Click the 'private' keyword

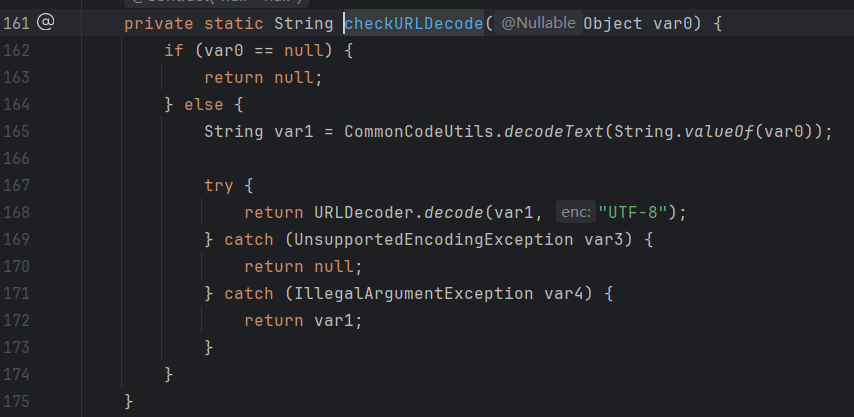point(155,22)
